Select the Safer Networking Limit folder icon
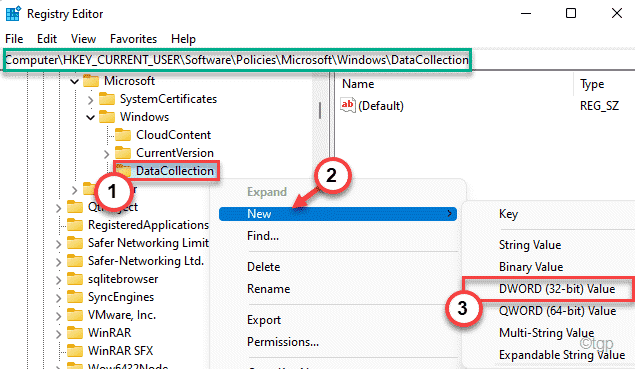 (x=75, y=243)
